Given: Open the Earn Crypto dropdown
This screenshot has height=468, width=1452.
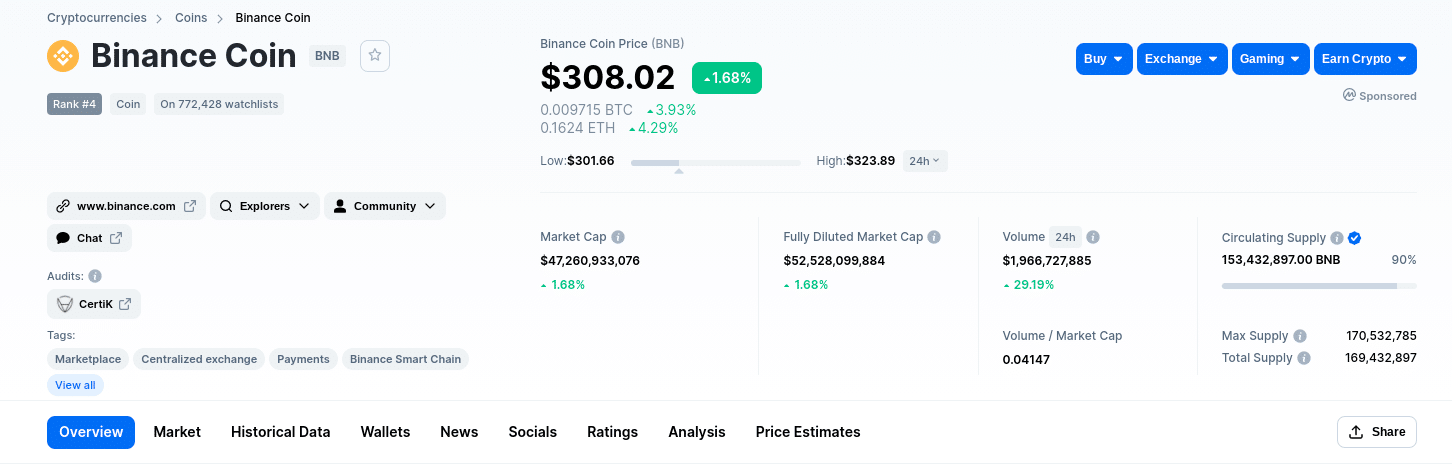Looking at the screenshot, I should [x=1365, y=59].
